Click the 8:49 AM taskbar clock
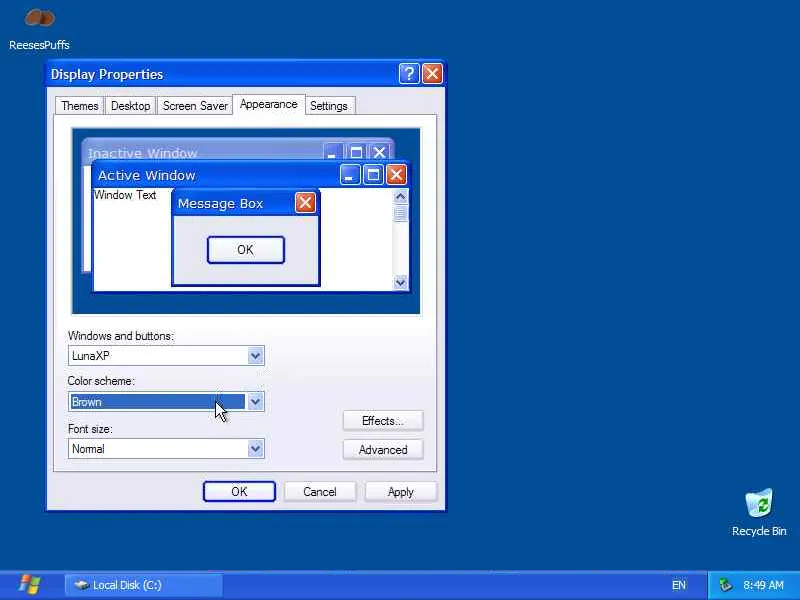Viewport: 800px width, 600px height. coord(763,585)
